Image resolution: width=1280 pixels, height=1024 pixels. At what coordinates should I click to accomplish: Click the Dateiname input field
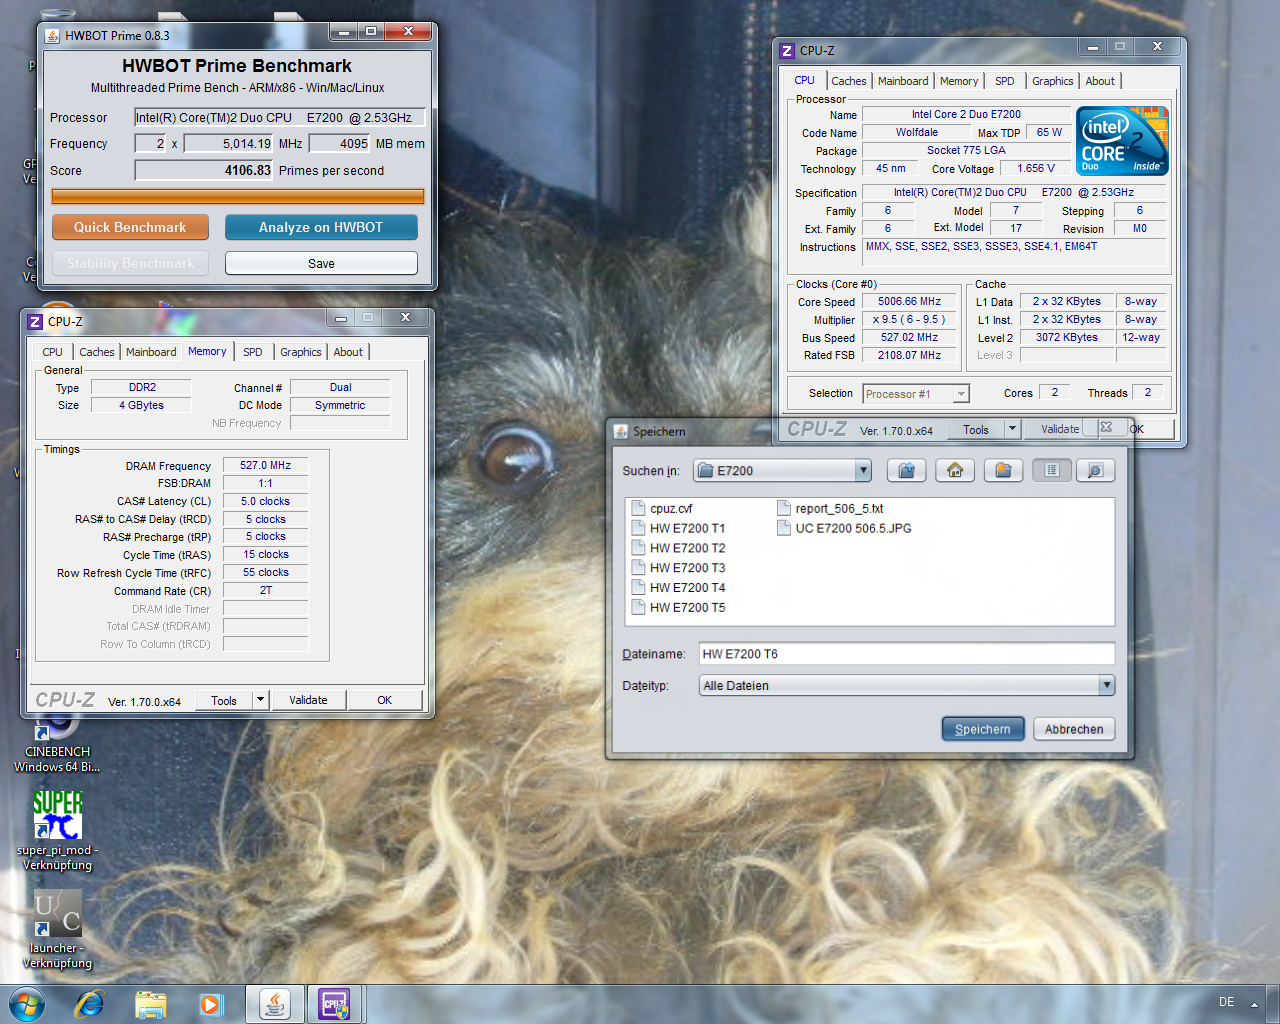(907, 654)
